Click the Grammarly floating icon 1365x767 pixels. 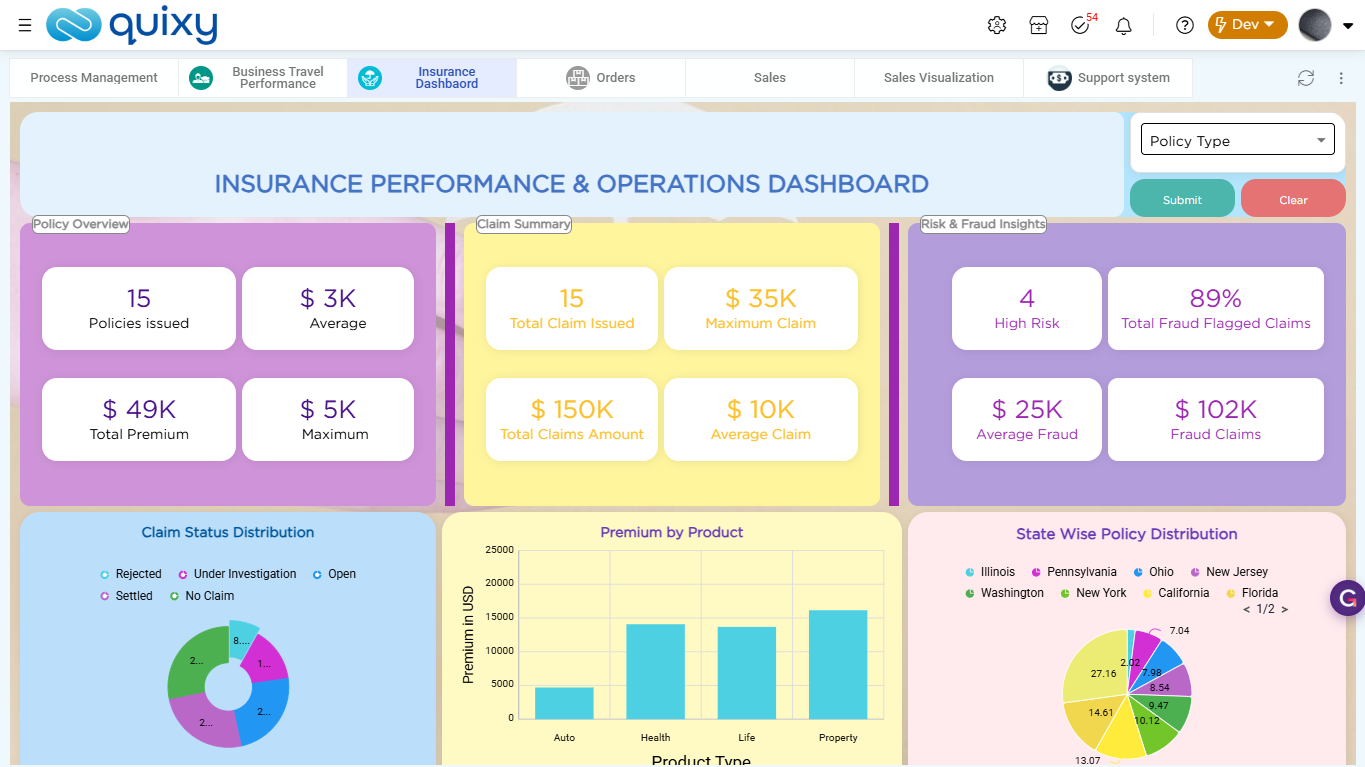(x=1347, y=598)
